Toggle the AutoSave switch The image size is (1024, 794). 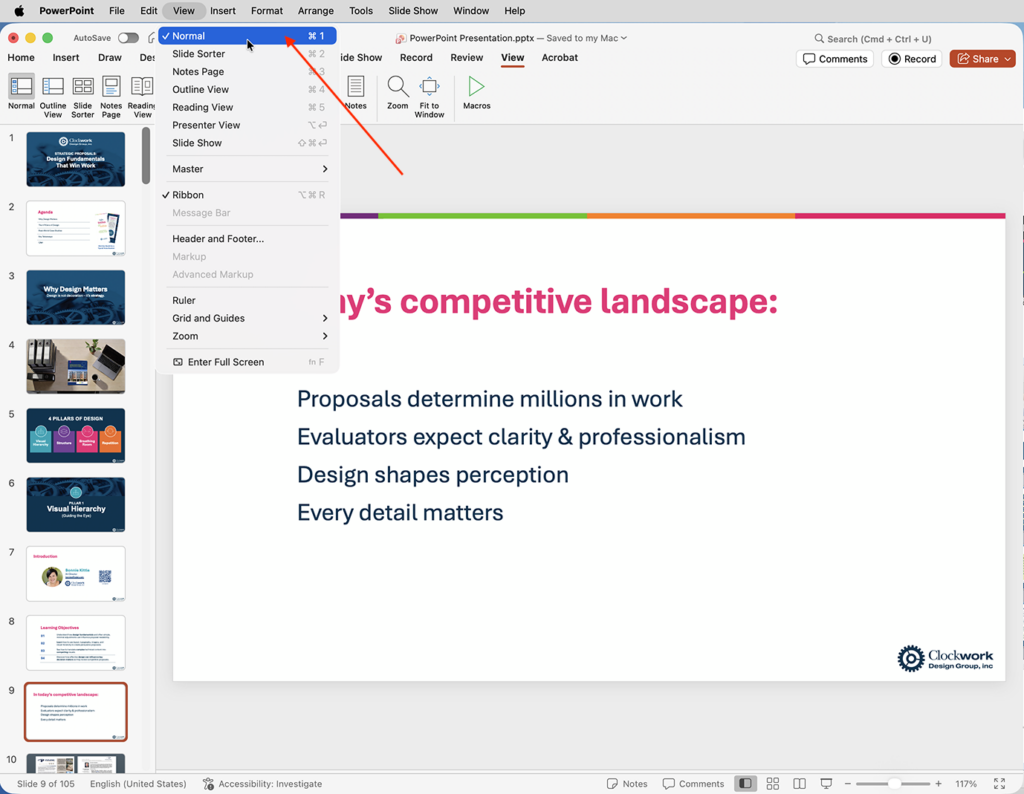128,38
